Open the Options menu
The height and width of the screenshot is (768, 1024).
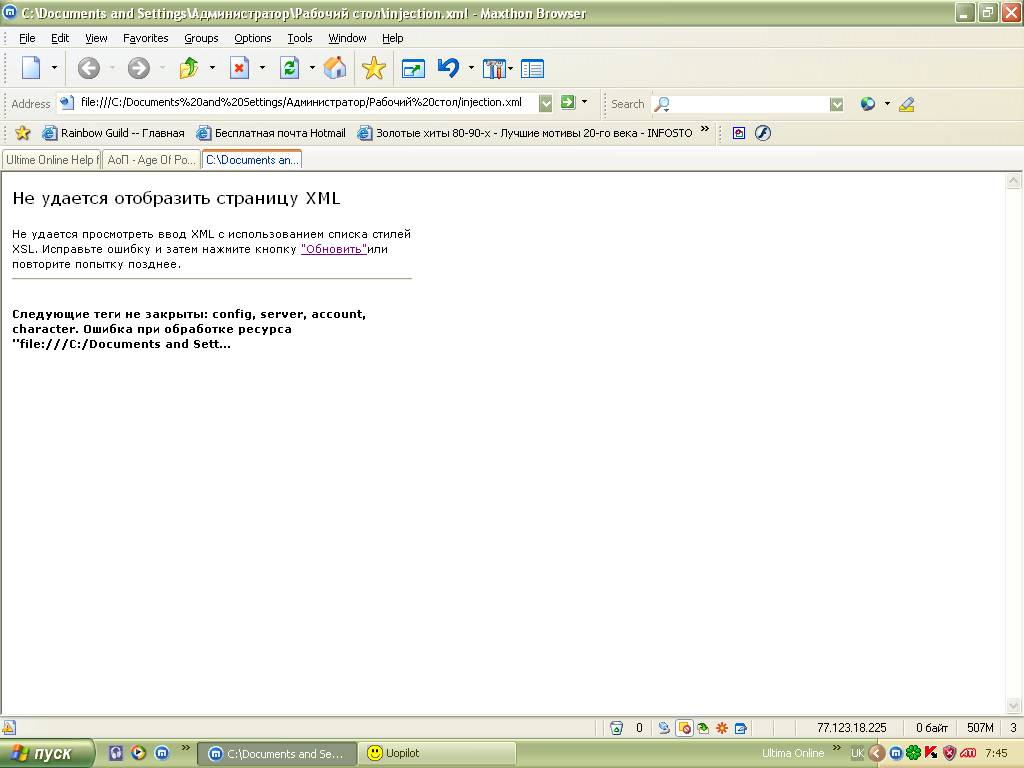[x=253, y=38]
